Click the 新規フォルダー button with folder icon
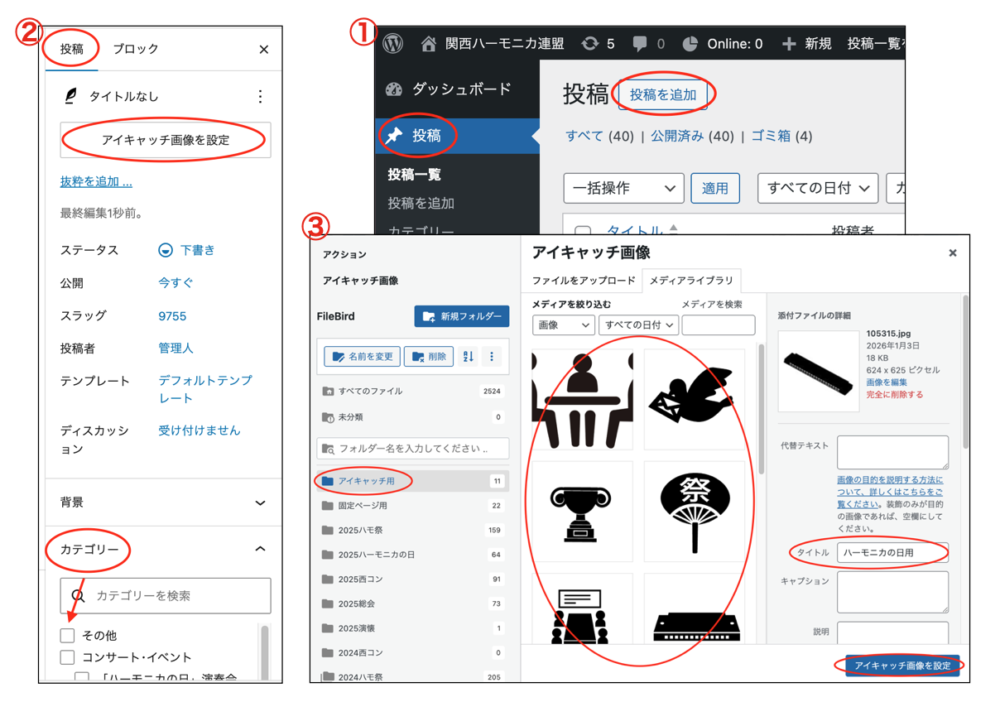The image size is (1000, 702). 461,316
